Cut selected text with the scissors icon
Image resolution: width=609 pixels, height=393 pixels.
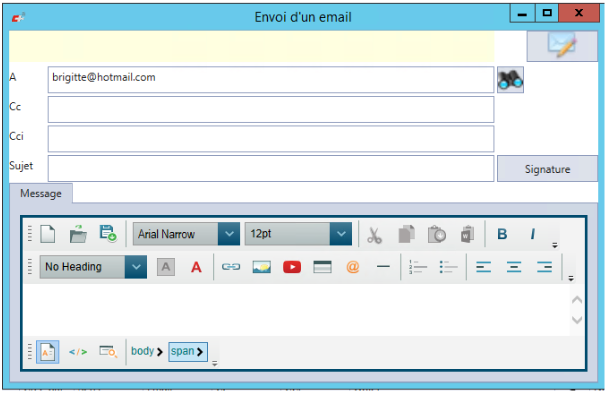click(374, 235)
